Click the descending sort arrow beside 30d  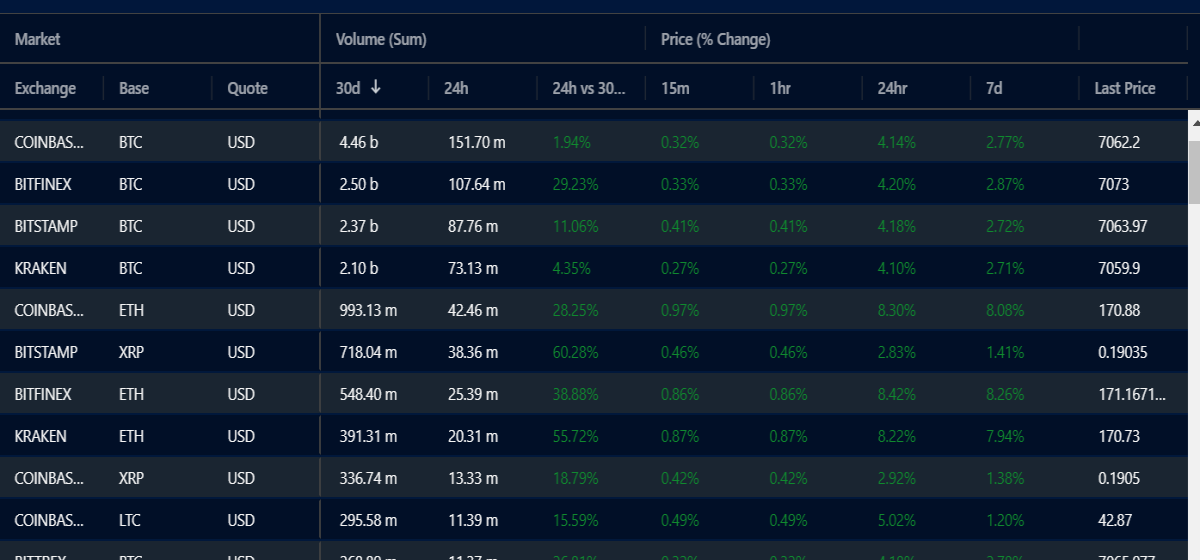click(375, 87)
